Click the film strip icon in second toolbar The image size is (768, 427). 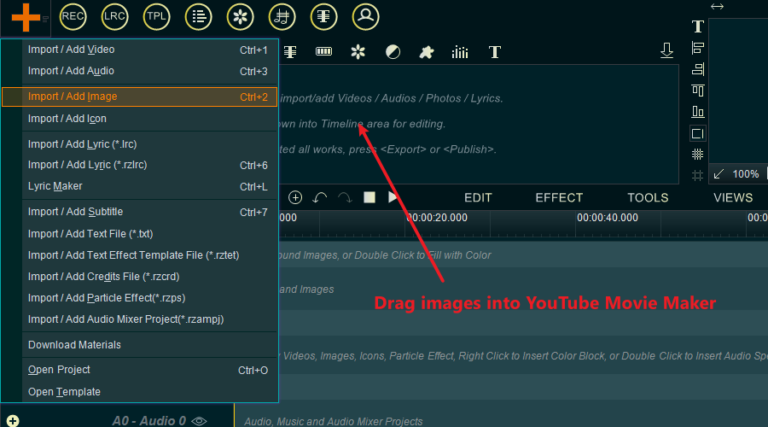click(x=324, y=51)
